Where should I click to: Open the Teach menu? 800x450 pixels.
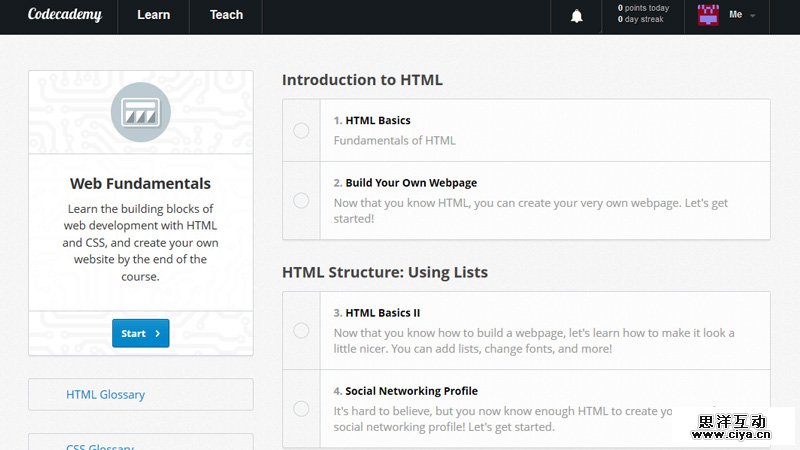click(226, 15)
